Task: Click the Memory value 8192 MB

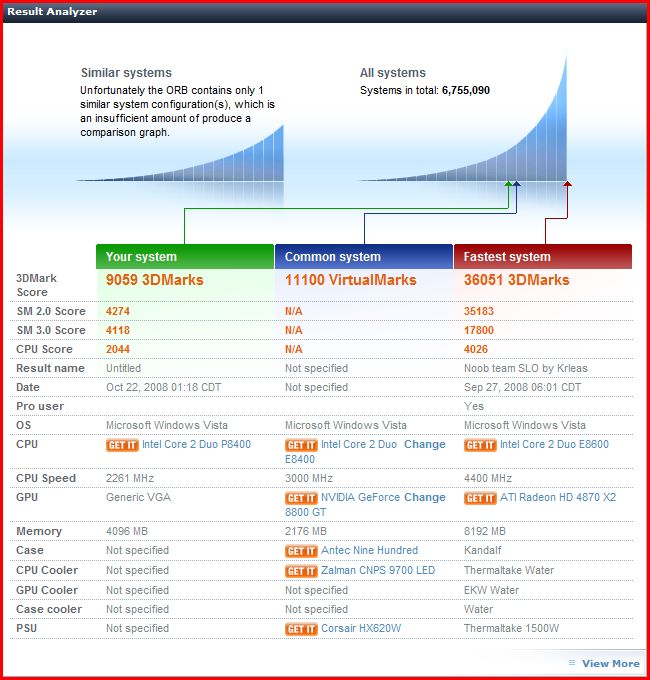Action: click(x=485, y=531)
